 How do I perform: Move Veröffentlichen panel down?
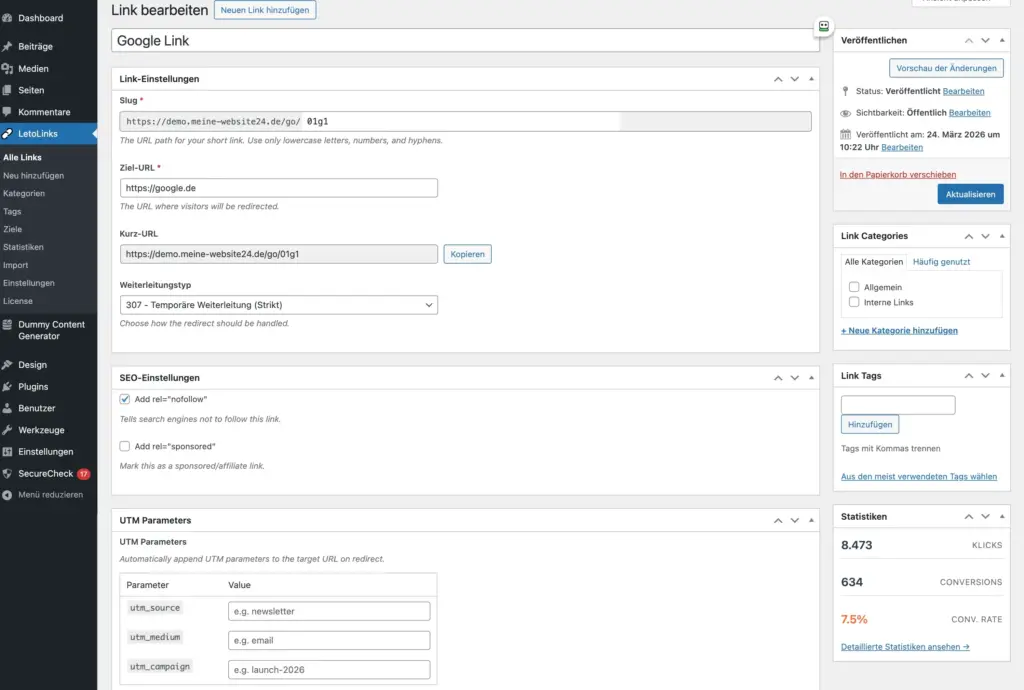click(x=985, y=40)
